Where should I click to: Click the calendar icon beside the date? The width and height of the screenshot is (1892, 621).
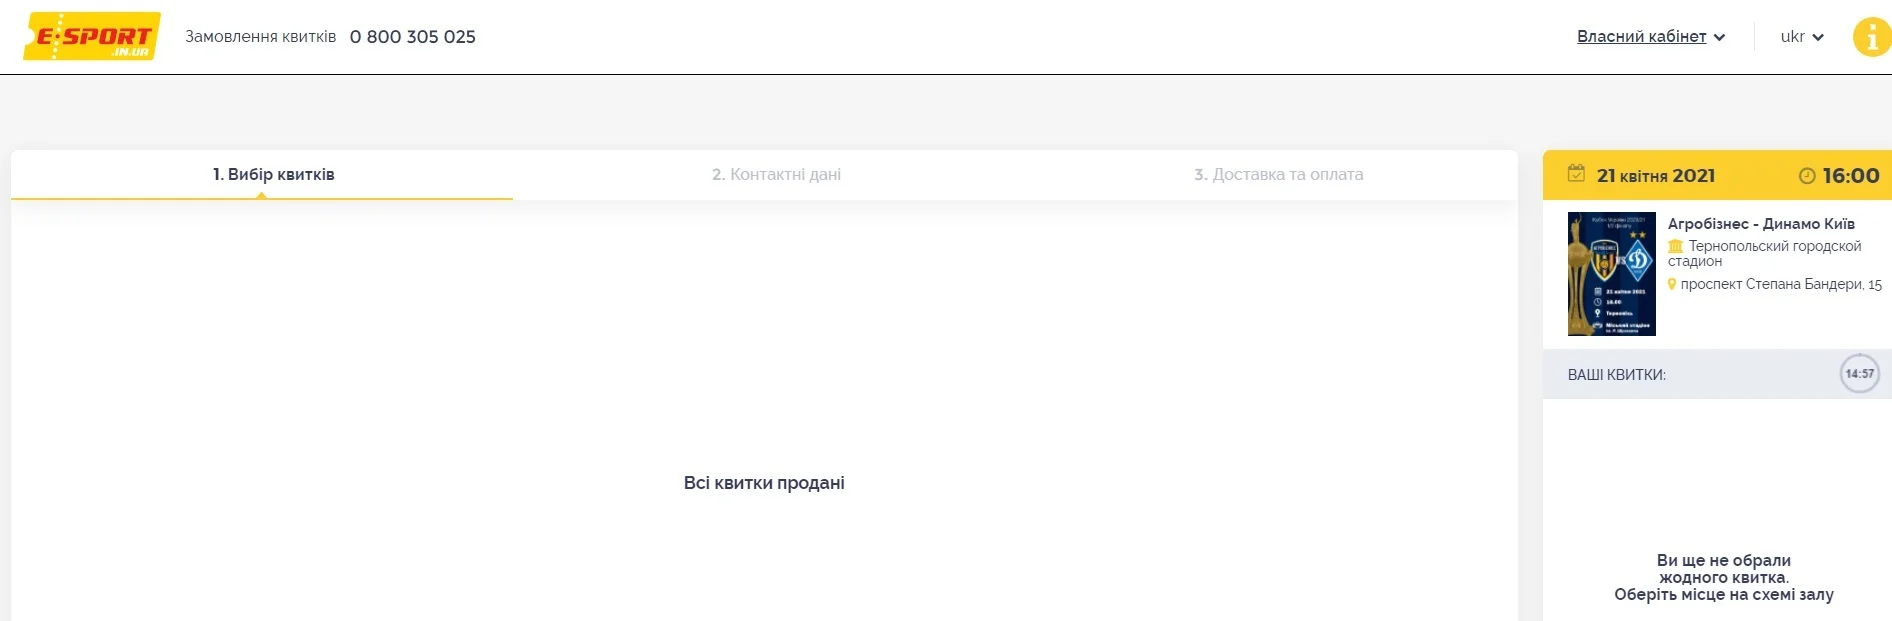click(1576, 174)
